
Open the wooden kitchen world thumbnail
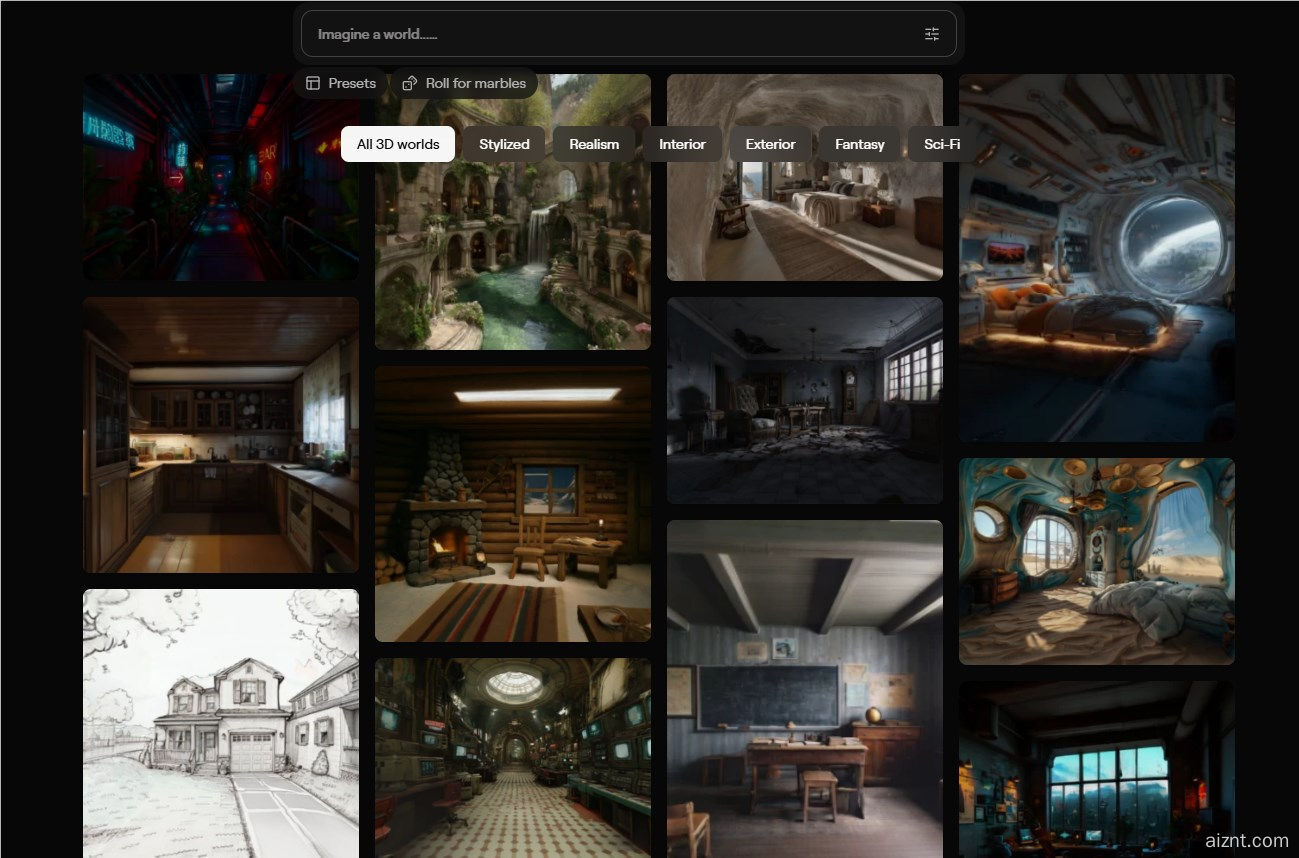point(220,434)
